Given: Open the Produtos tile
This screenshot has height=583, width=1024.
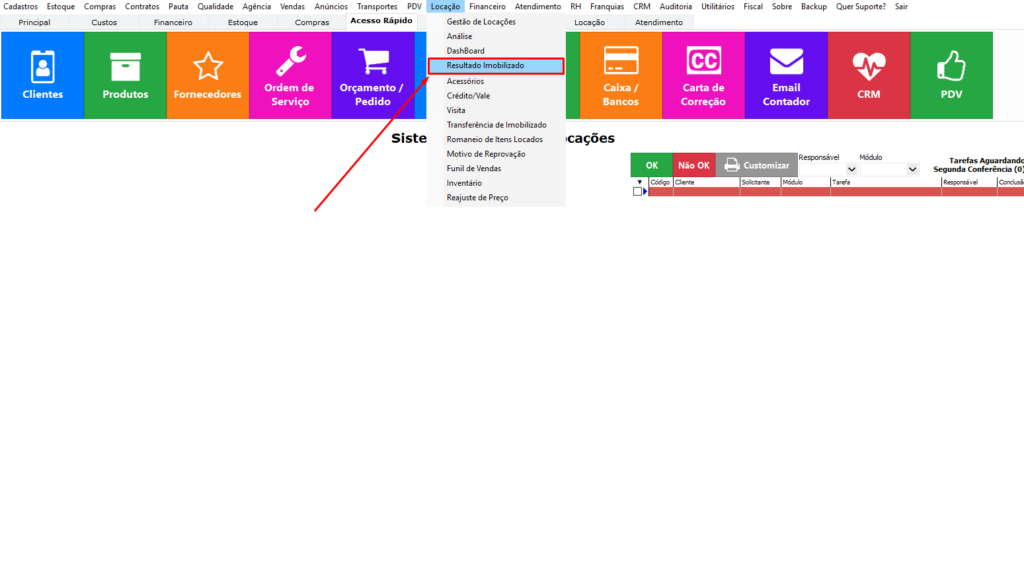Looking at the screenshot, I should (x=125, y=75).
